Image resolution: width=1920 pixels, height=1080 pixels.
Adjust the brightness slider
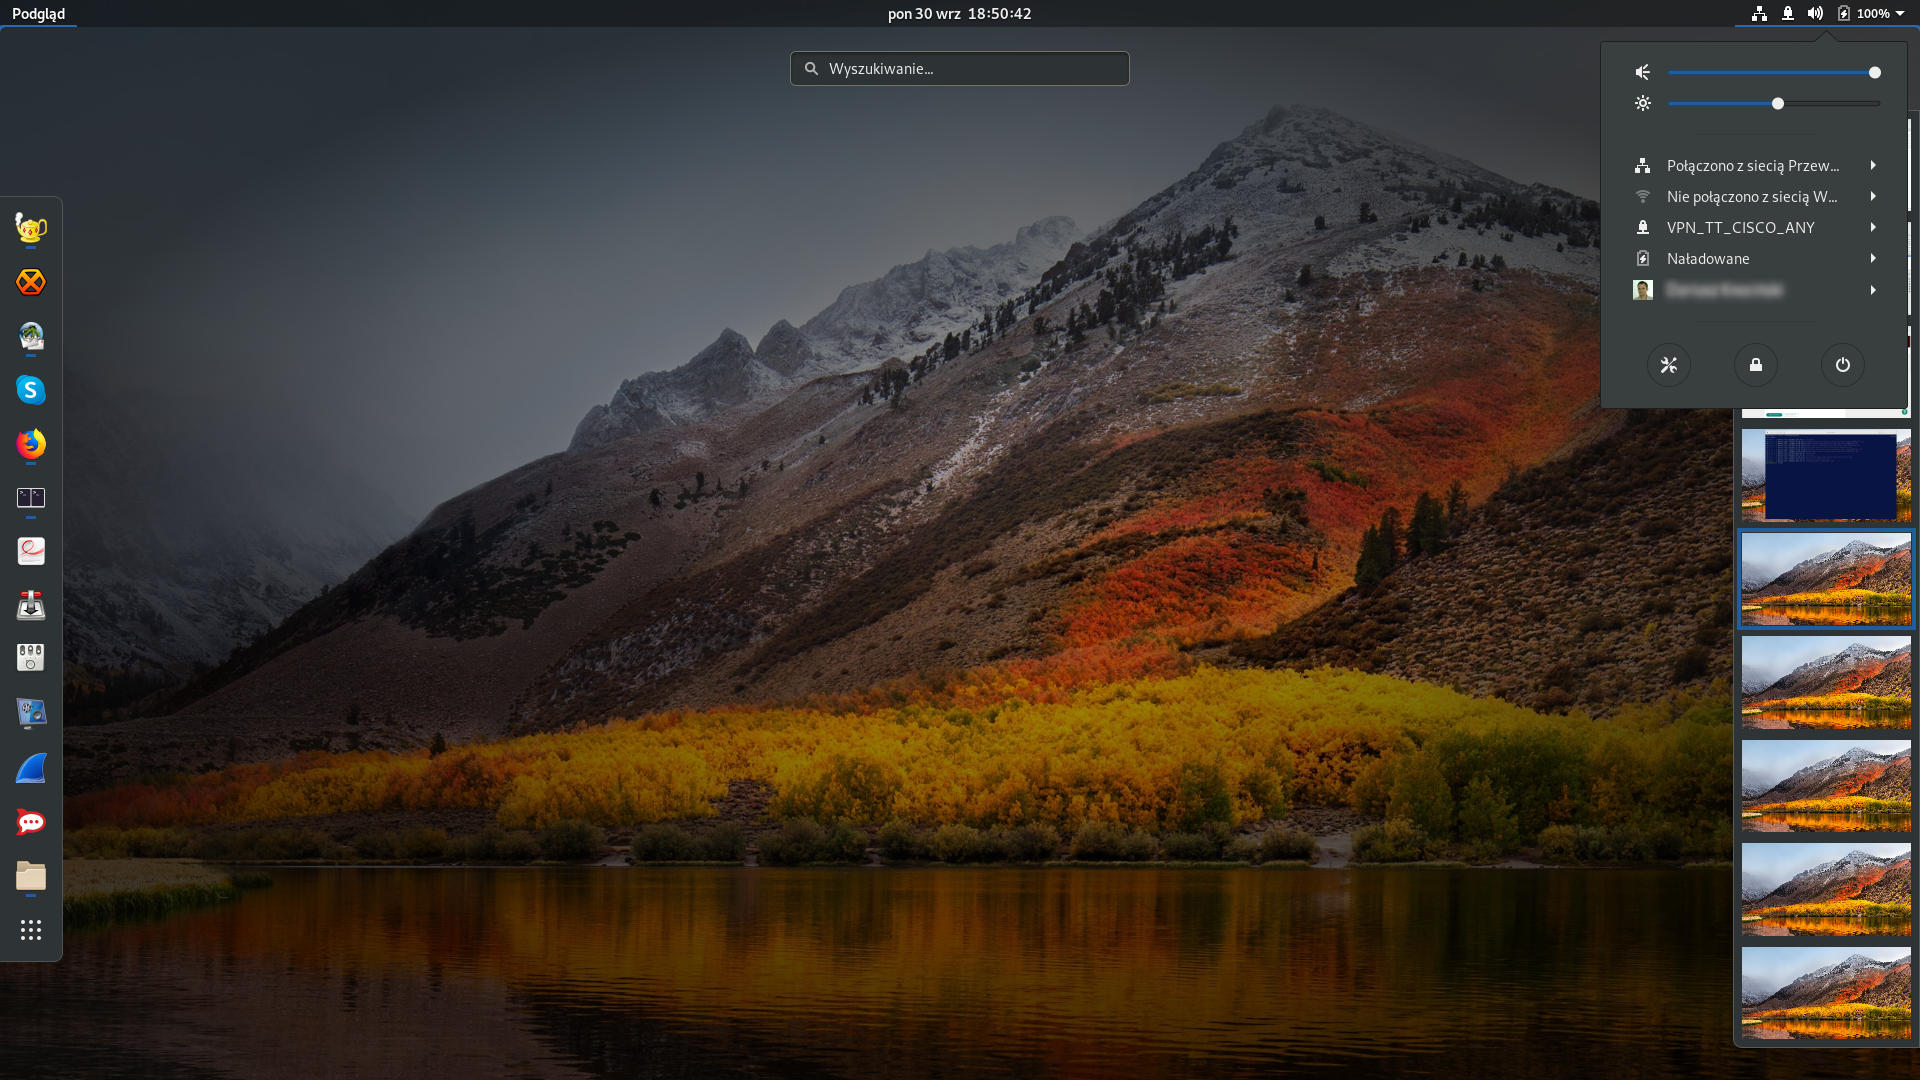tap(1776, 103)
